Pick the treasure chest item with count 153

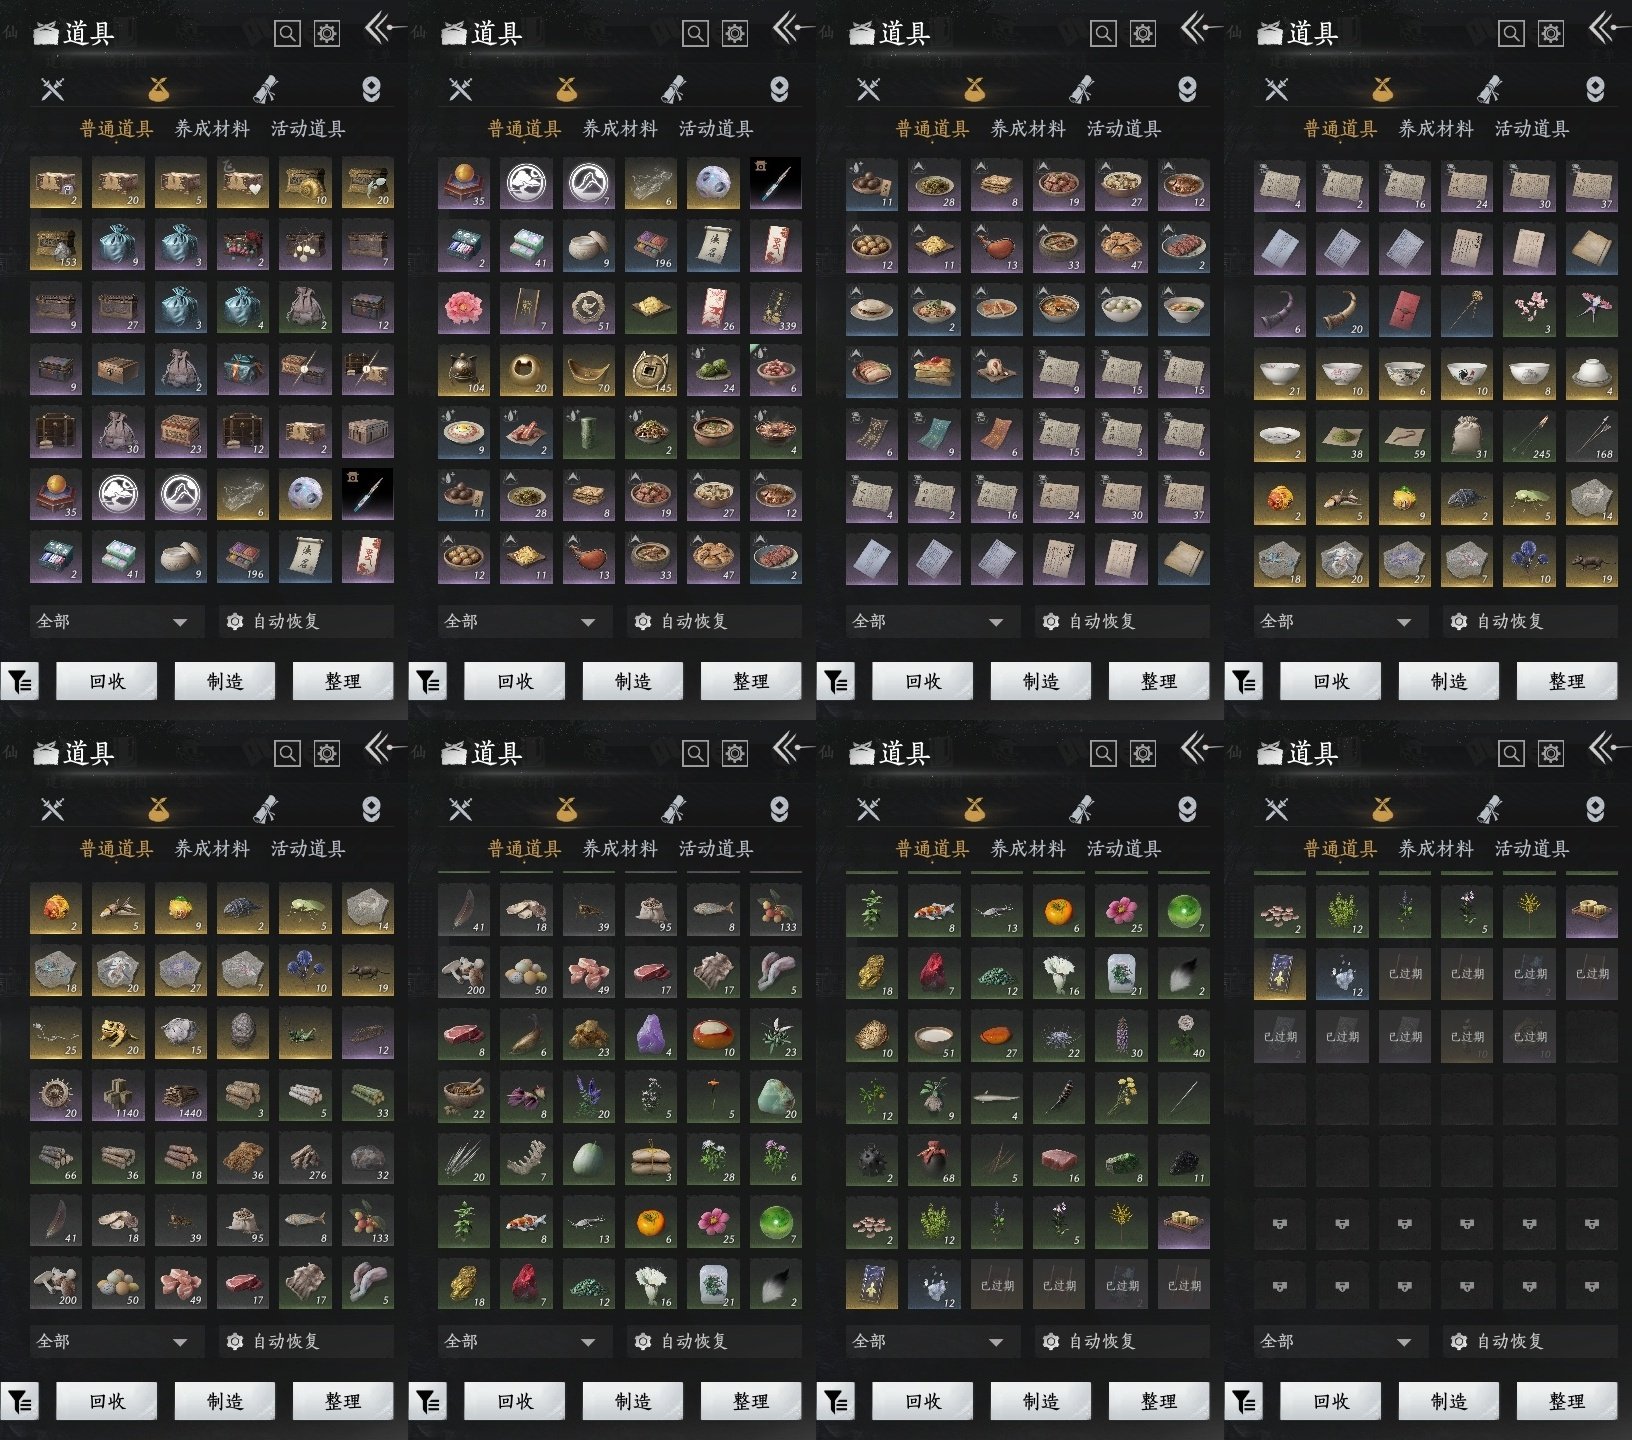click(56, 246)
